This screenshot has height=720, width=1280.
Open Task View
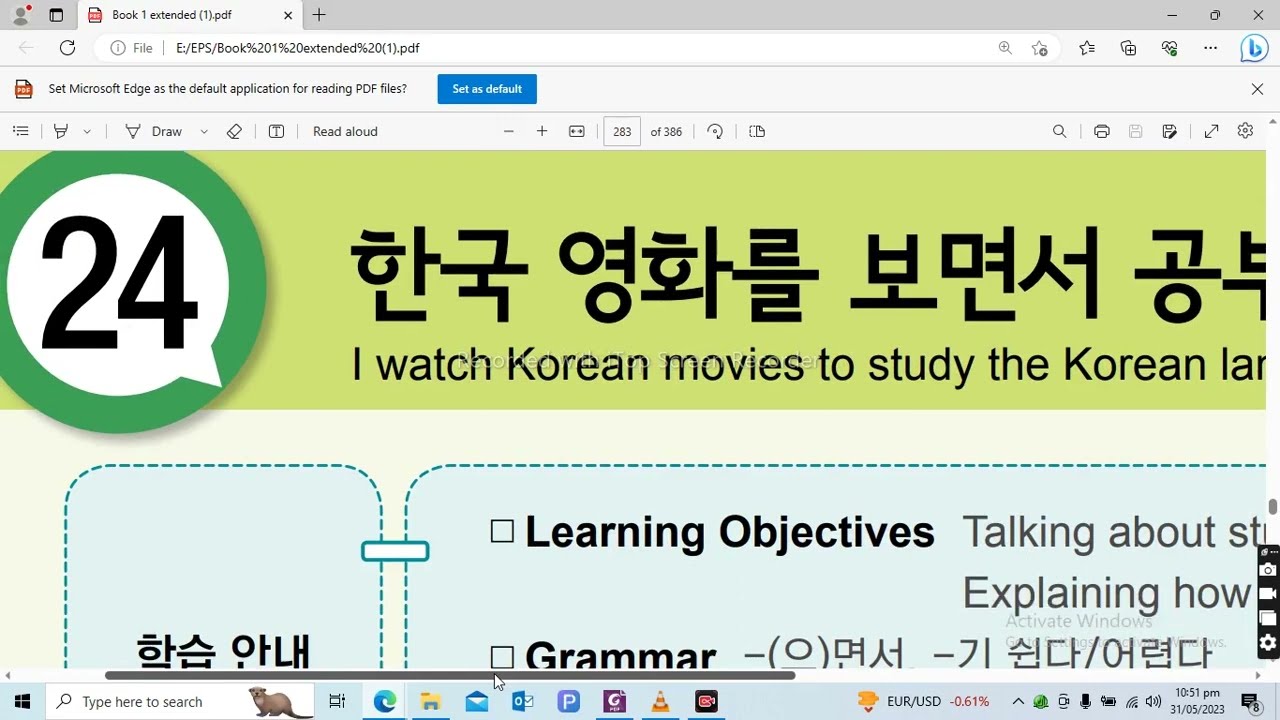tap(337, 702)
